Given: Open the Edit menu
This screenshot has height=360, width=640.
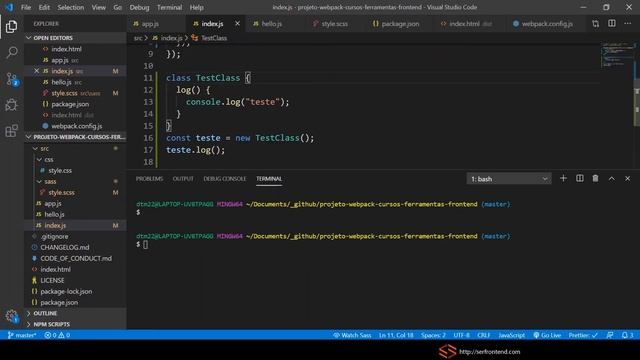Looking at the screenshot, I should [x=44, y=7].
